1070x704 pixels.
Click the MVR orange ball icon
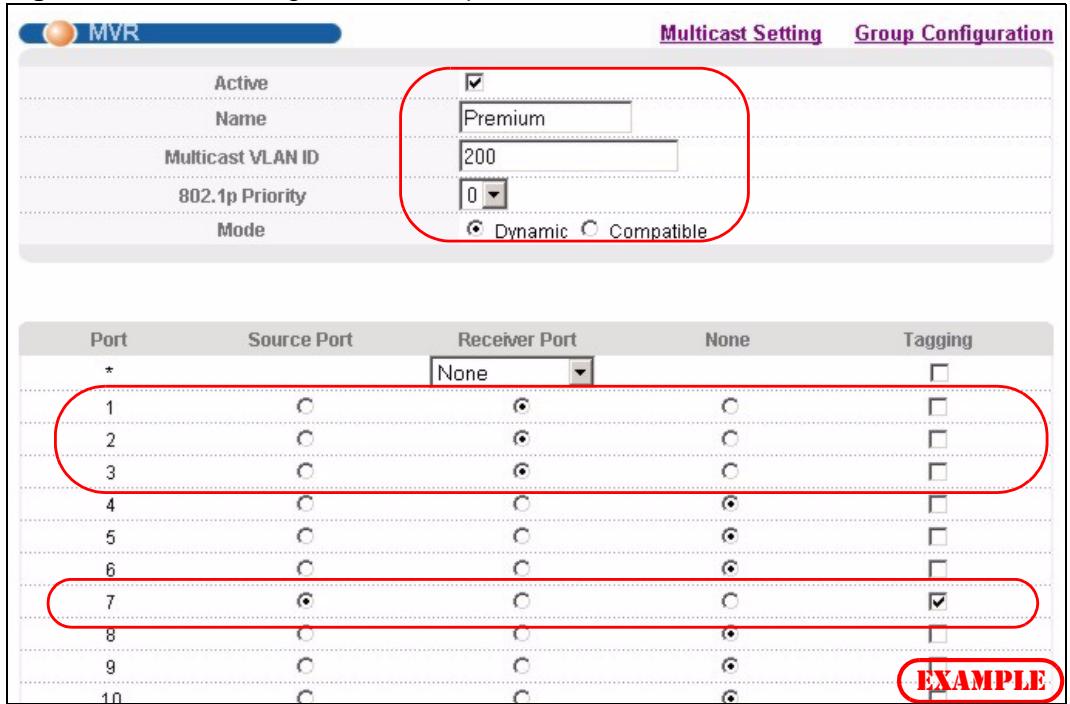point(61,34)
